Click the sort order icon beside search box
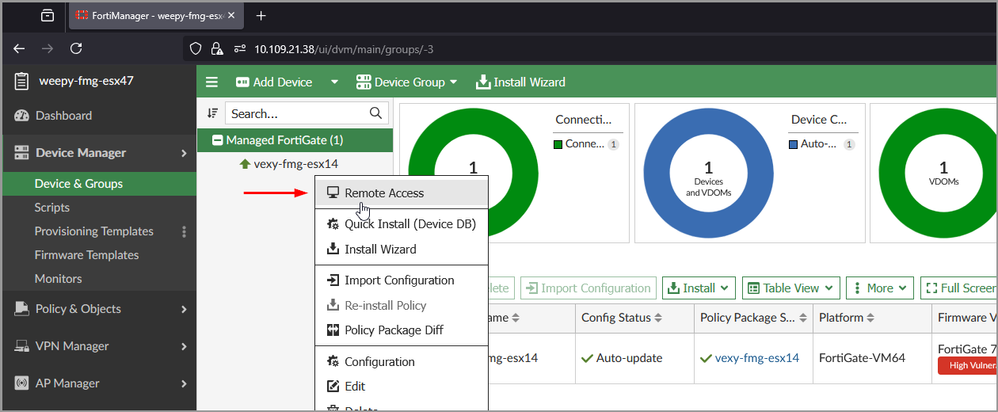 (x=211, y=114)
